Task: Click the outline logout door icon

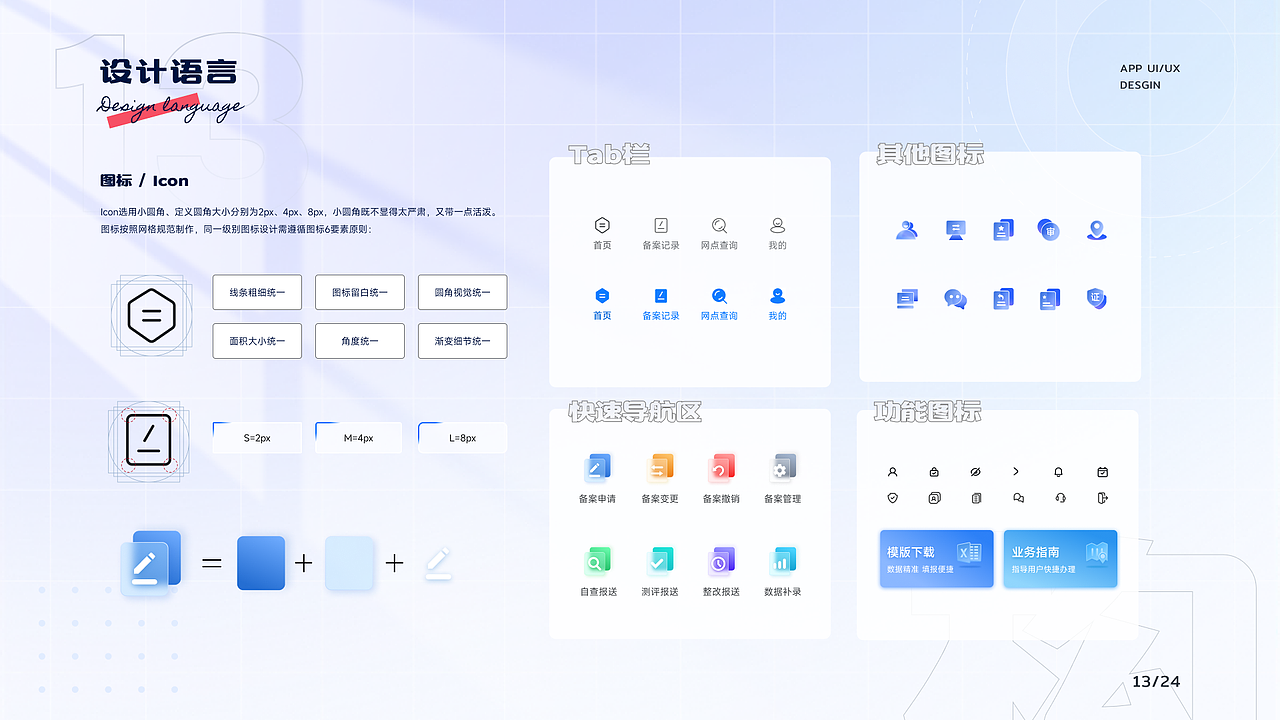Action: [1103, 498]
